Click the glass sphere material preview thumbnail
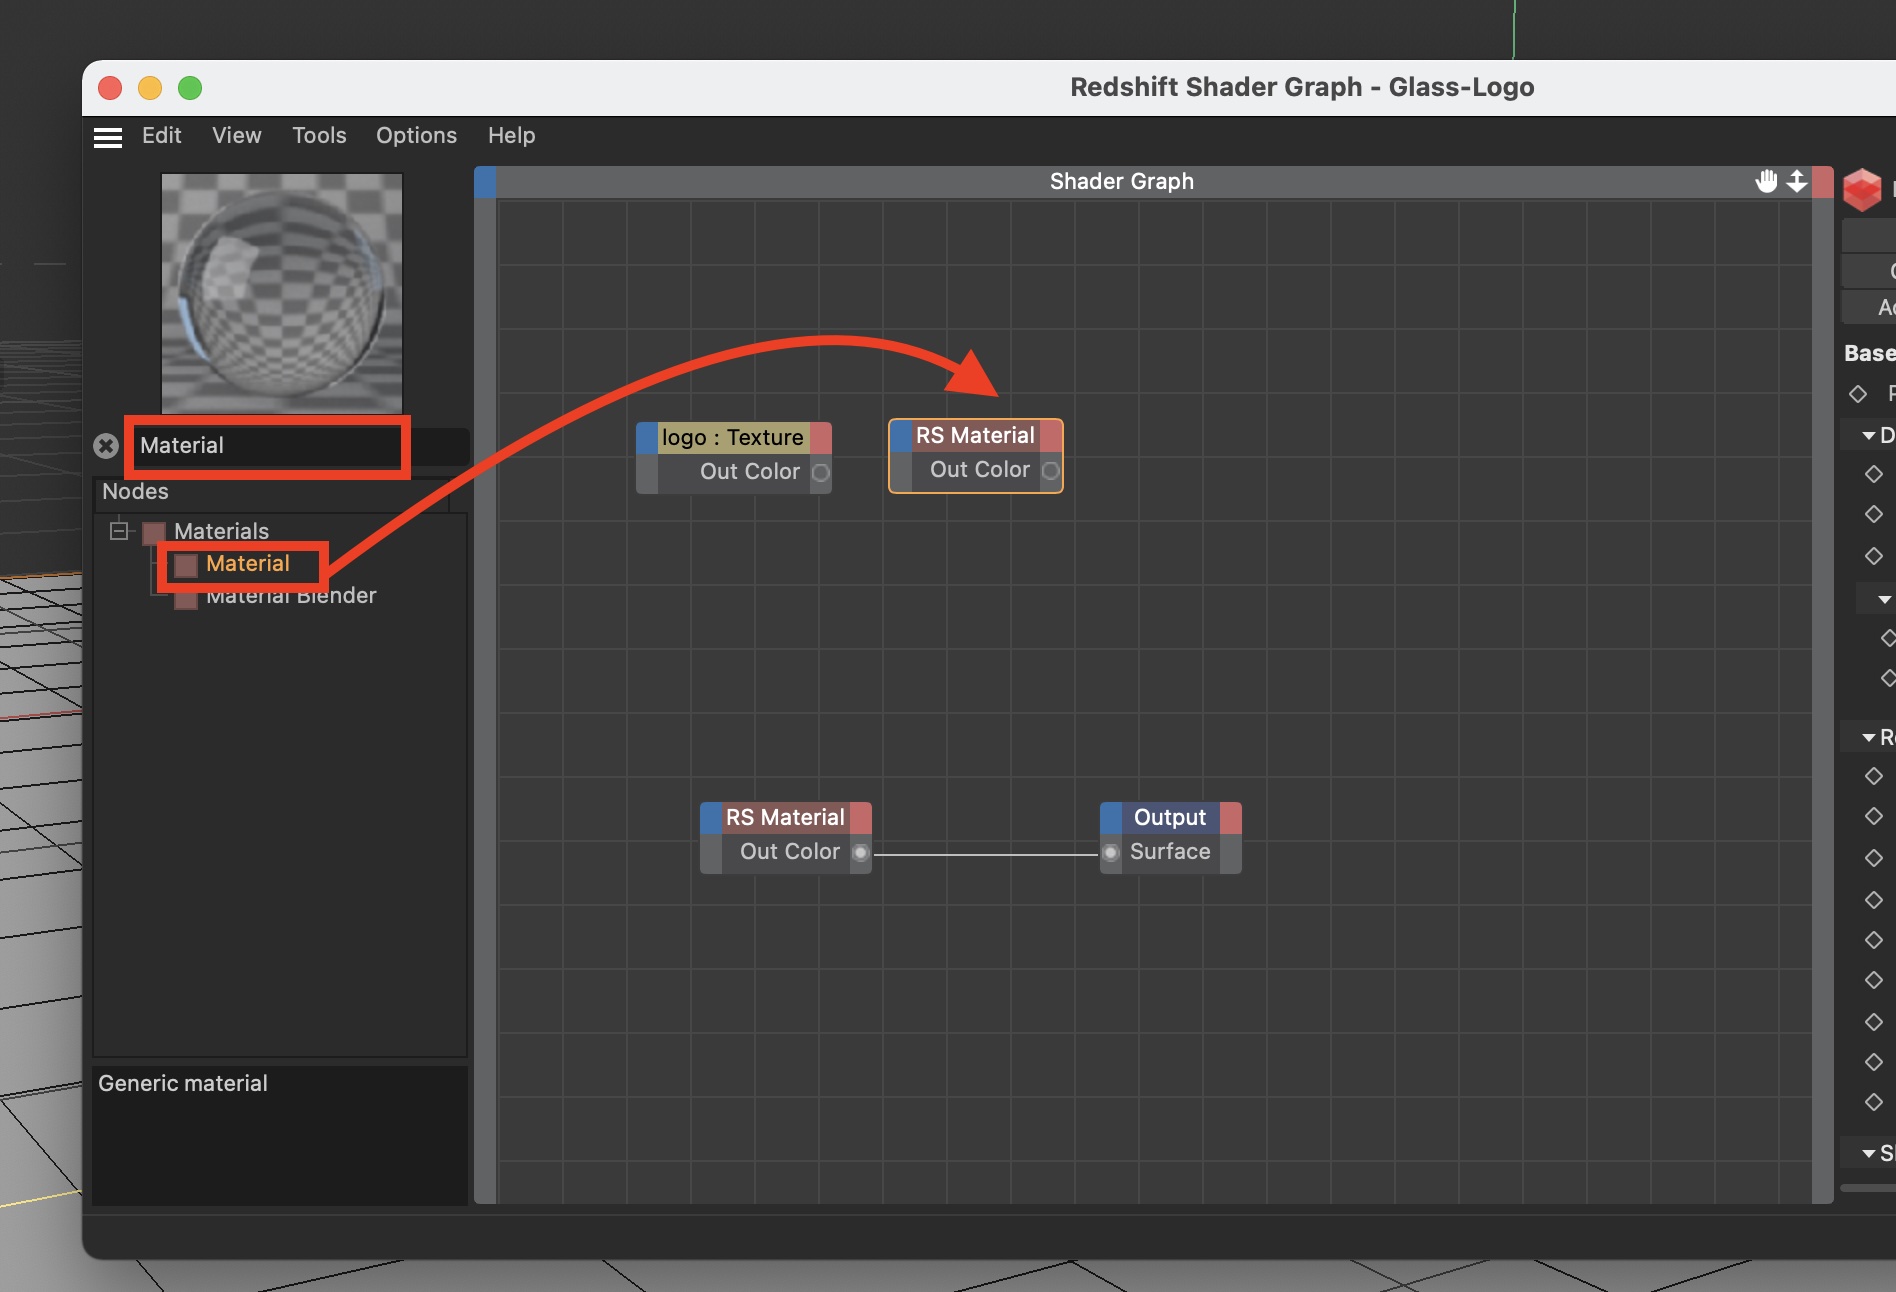Image resolution: width=1896 pixels, height=1292 pixels. tap(282, 292)
